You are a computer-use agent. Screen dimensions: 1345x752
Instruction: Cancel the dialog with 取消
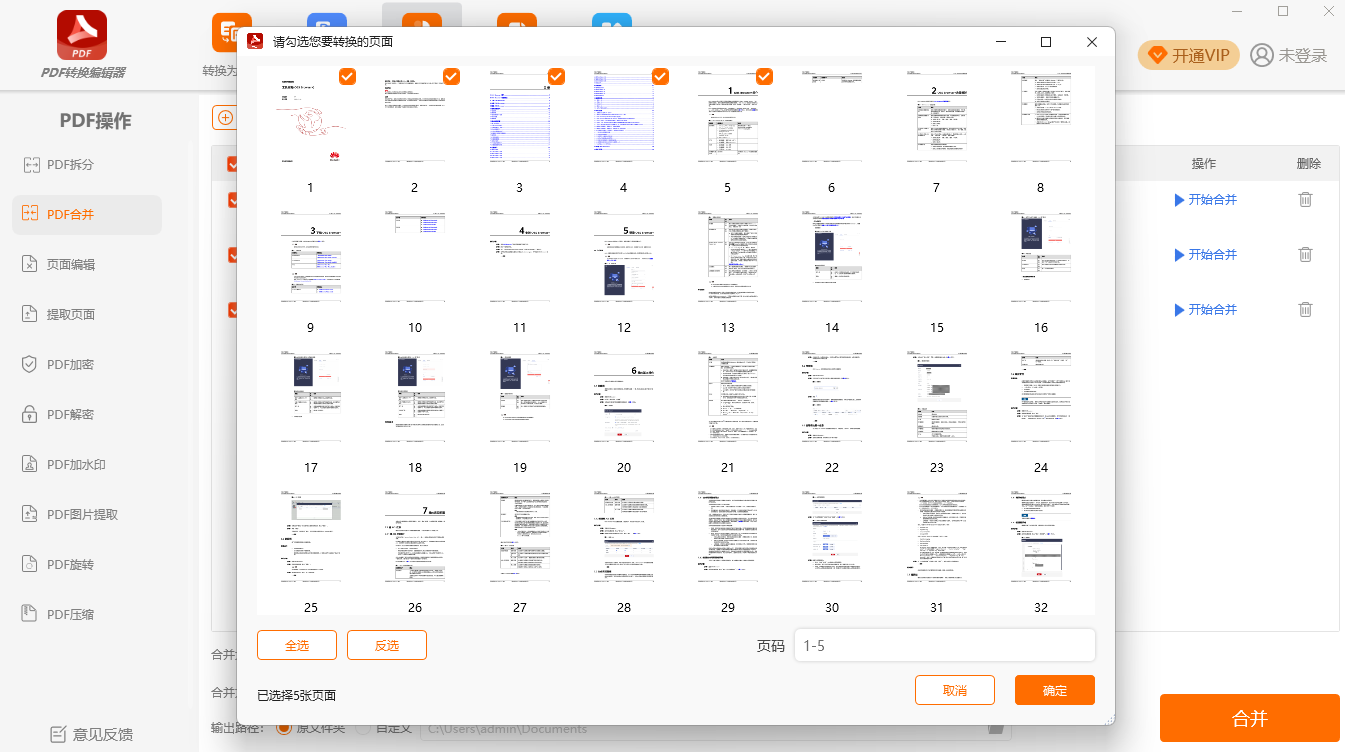coord(954,690)
